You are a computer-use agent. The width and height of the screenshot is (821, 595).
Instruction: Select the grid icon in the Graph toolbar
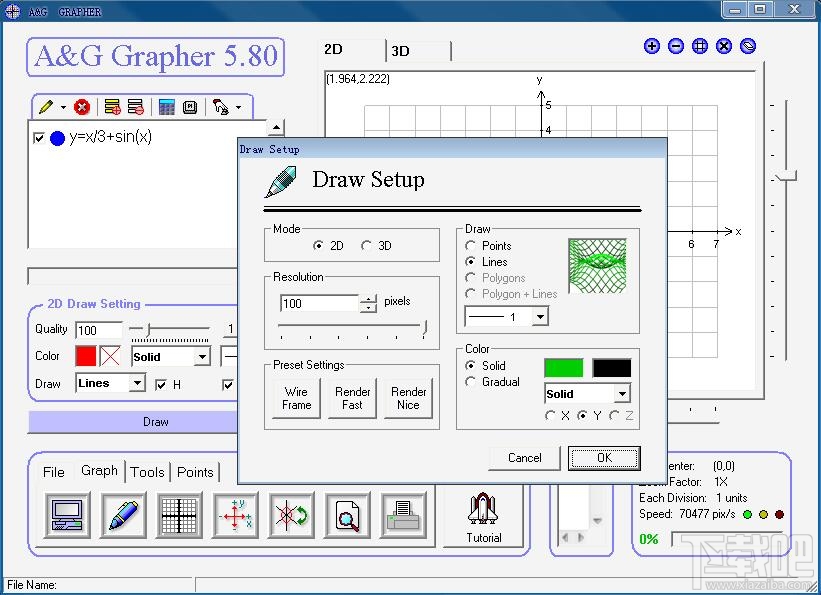tap(179, 515)
